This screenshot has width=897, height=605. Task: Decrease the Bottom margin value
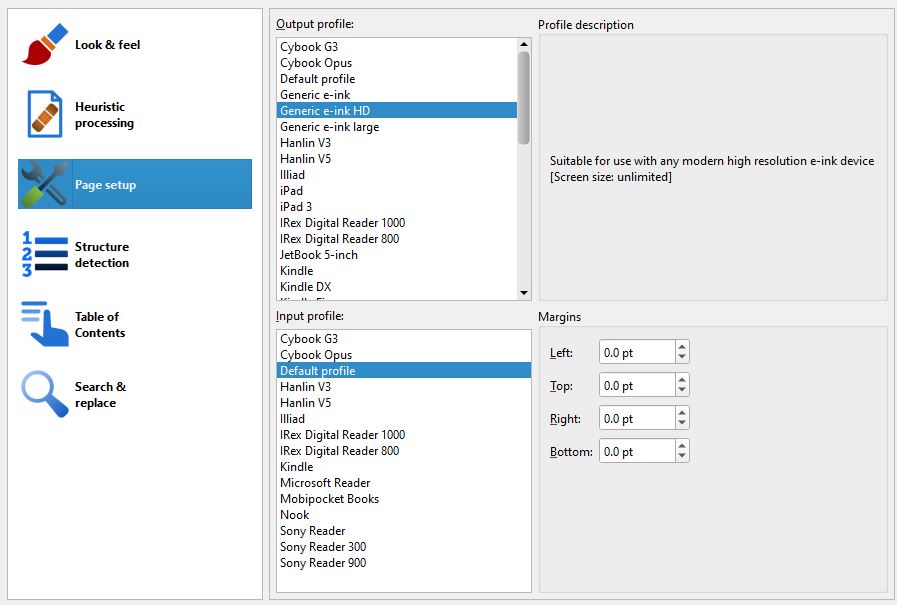pyautogui.click(x=682, y=457)
